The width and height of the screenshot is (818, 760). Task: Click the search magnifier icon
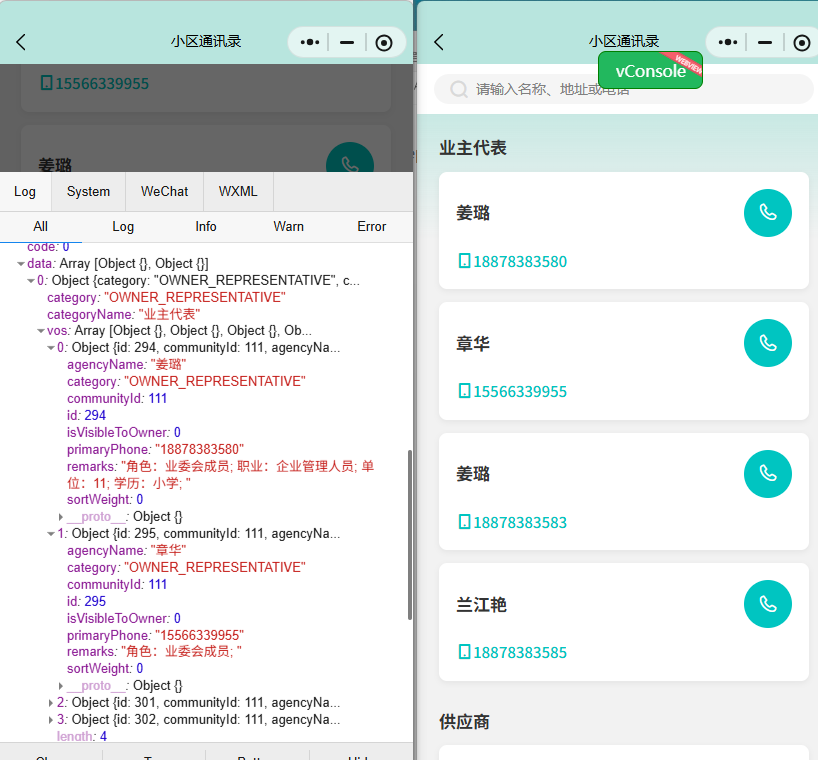tap(459, 89)
